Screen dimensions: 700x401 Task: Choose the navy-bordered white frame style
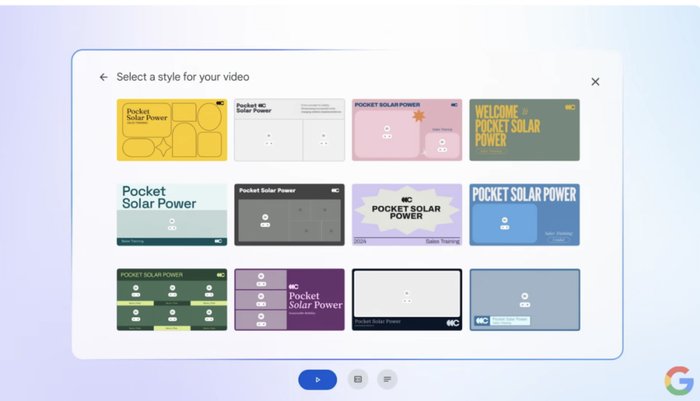pyautogui.click(x=407, y=300)
